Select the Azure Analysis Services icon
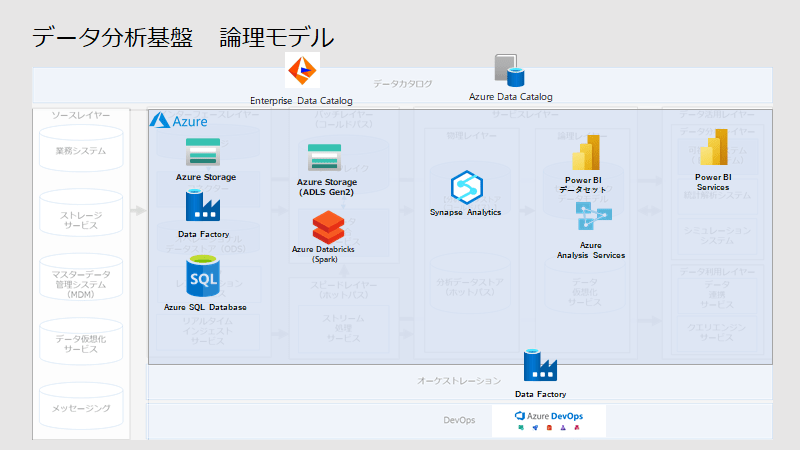The height and width of the screenshot is (450, 800). [x=593, y=216]
